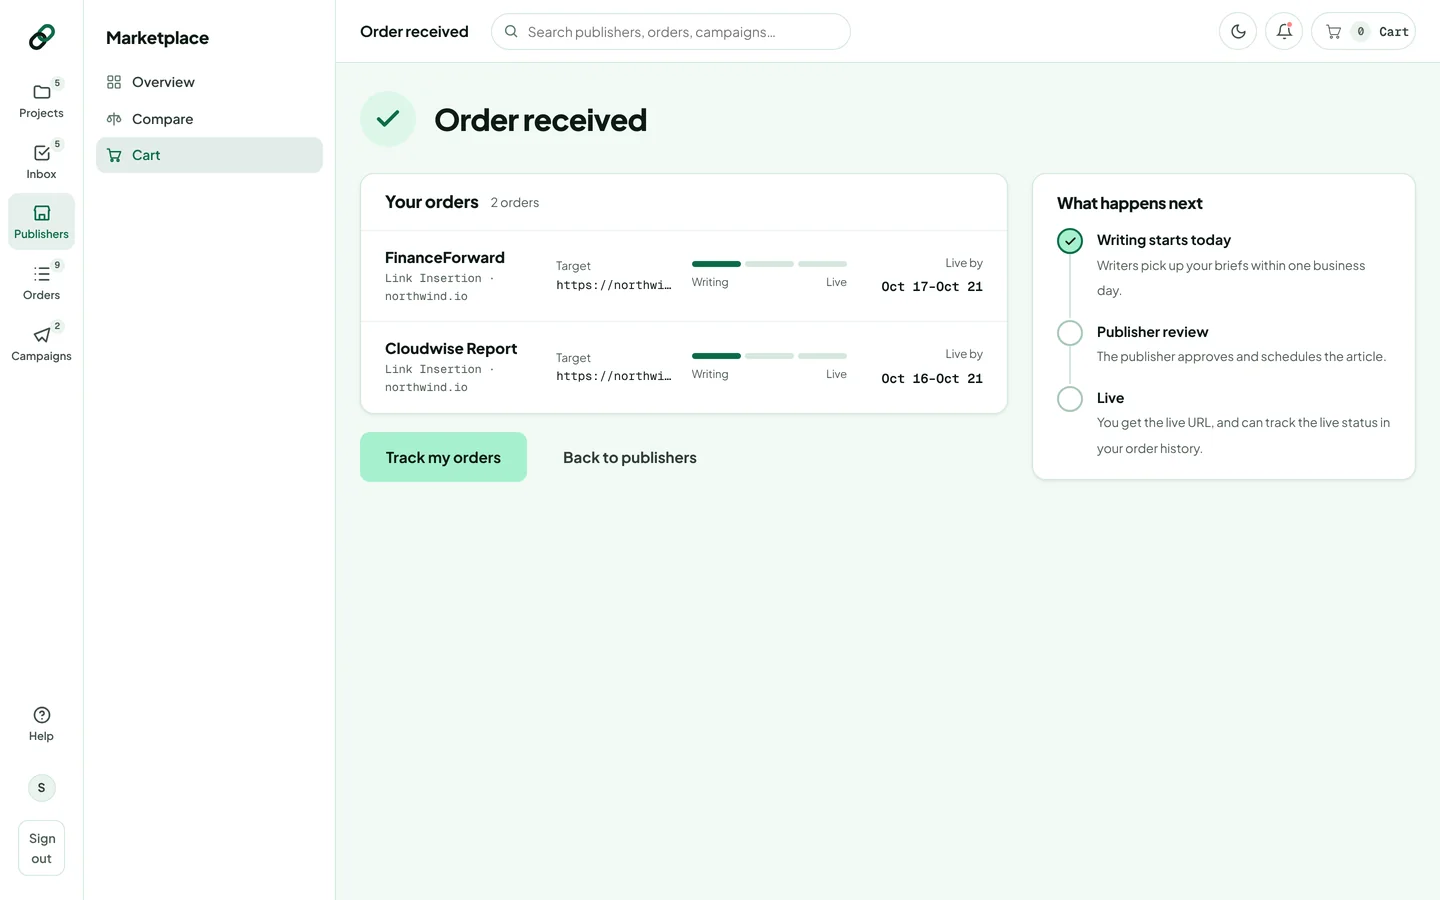This screenshot has width=1440, height=900.
Task: Open the Cloudwise Report order row
Action: coord(684,367)
